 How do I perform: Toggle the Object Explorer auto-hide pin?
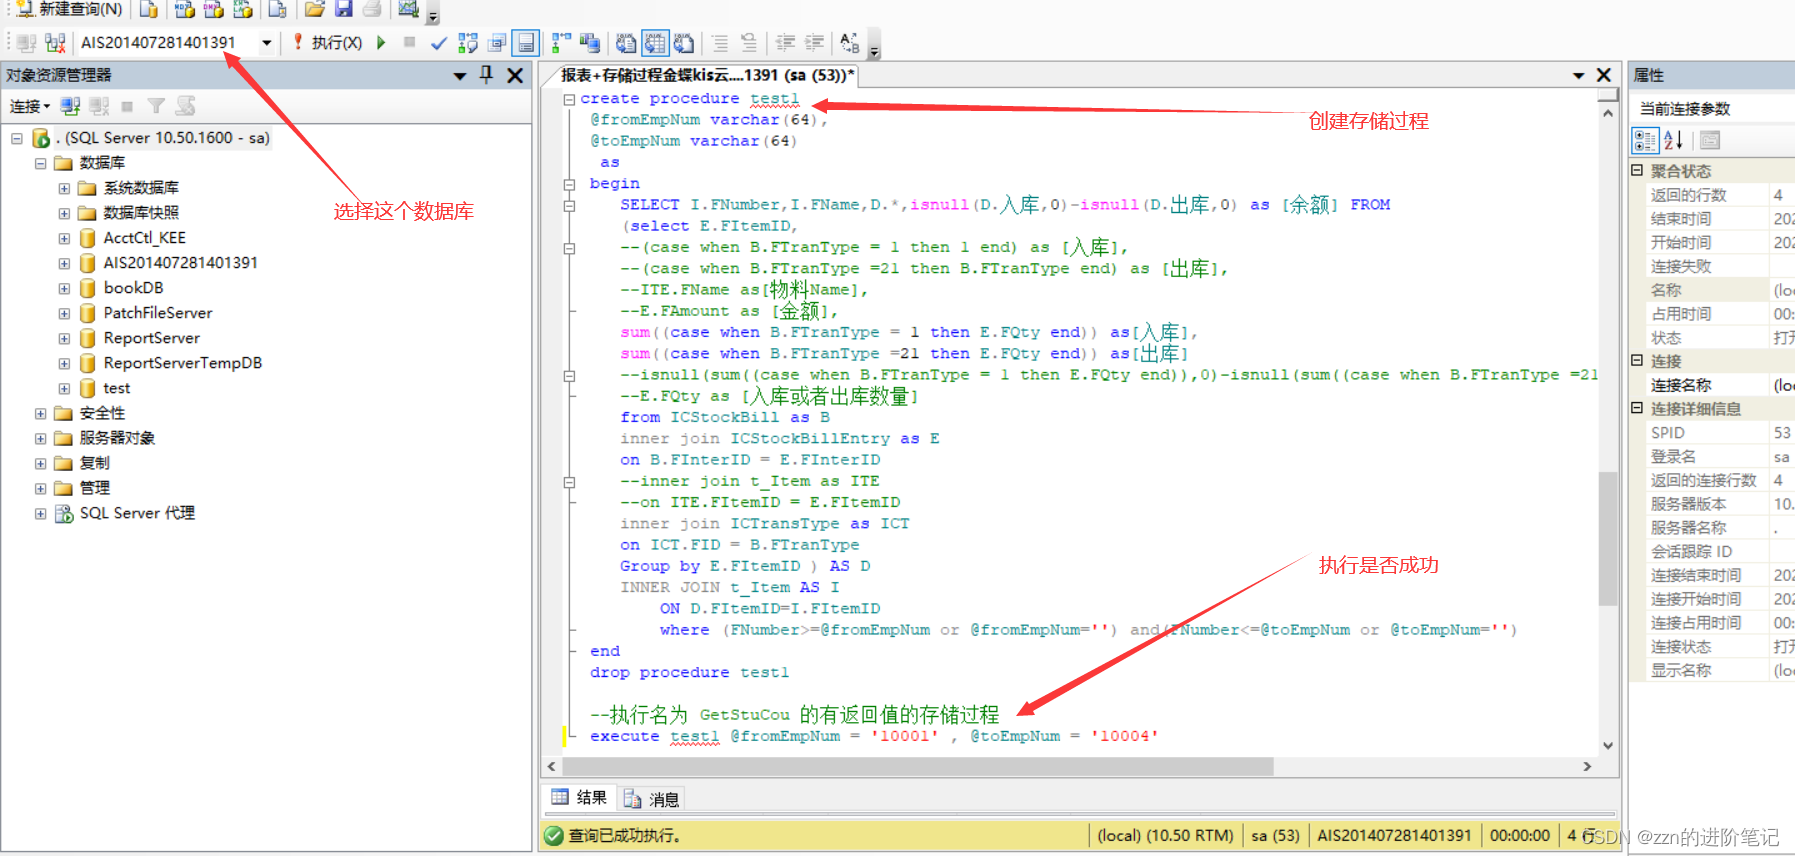coord(487,74)
